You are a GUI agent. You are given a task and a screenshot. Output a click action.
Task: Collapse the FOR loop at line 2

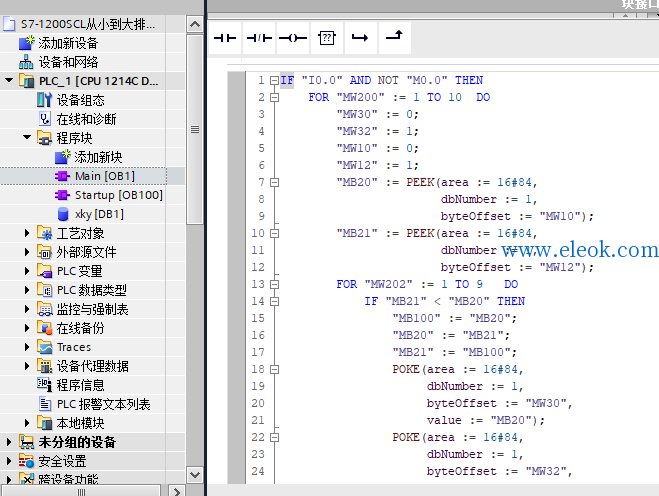274,98
